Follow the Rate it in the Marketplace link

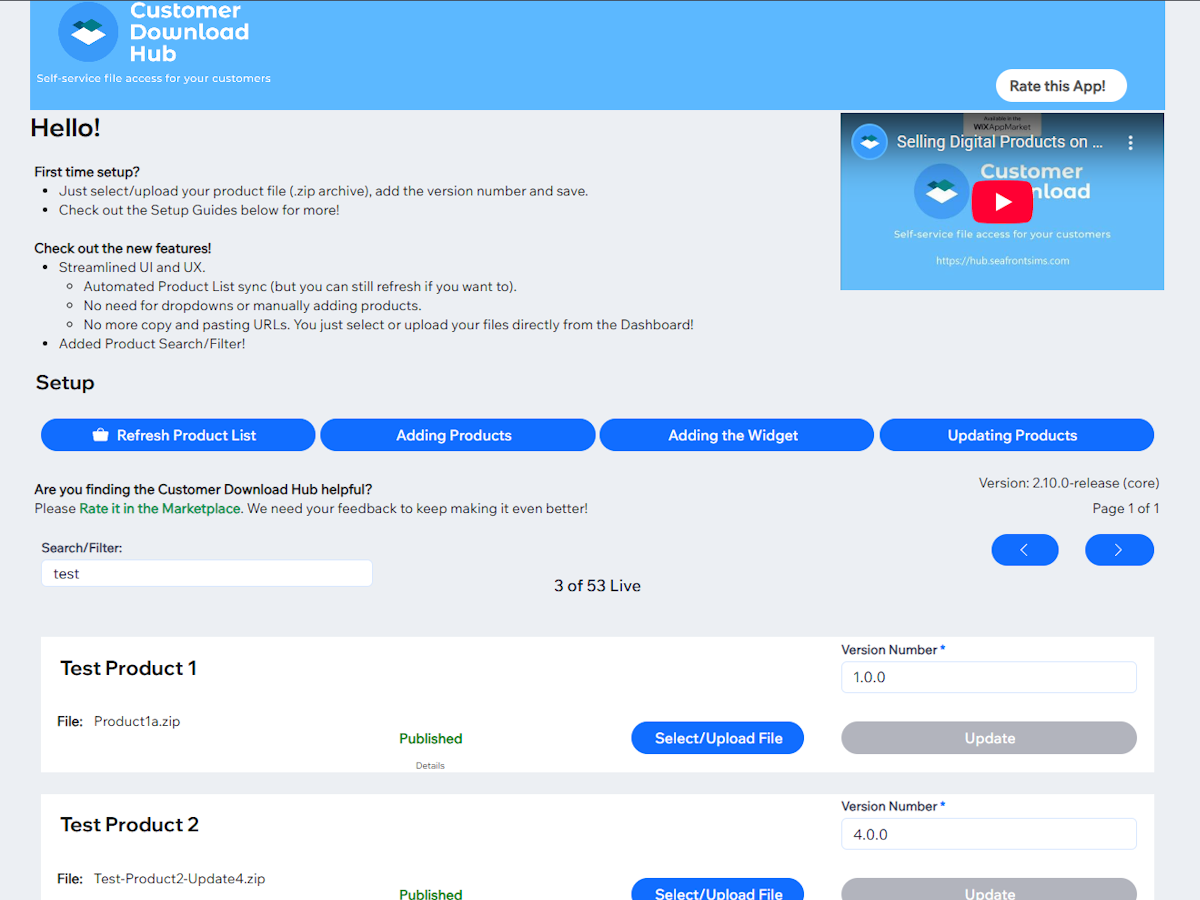click(160, 508)
